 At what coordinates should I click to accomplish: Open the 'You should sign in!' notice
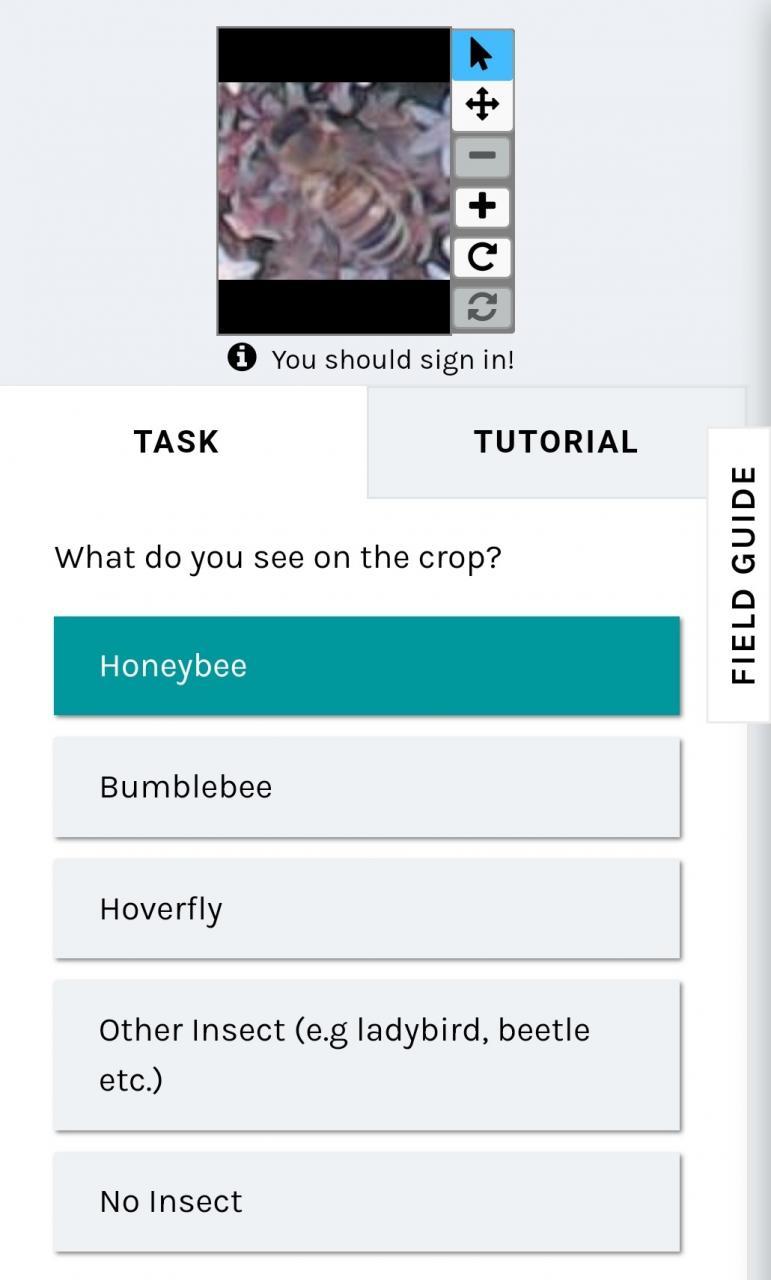coord(393,359)
